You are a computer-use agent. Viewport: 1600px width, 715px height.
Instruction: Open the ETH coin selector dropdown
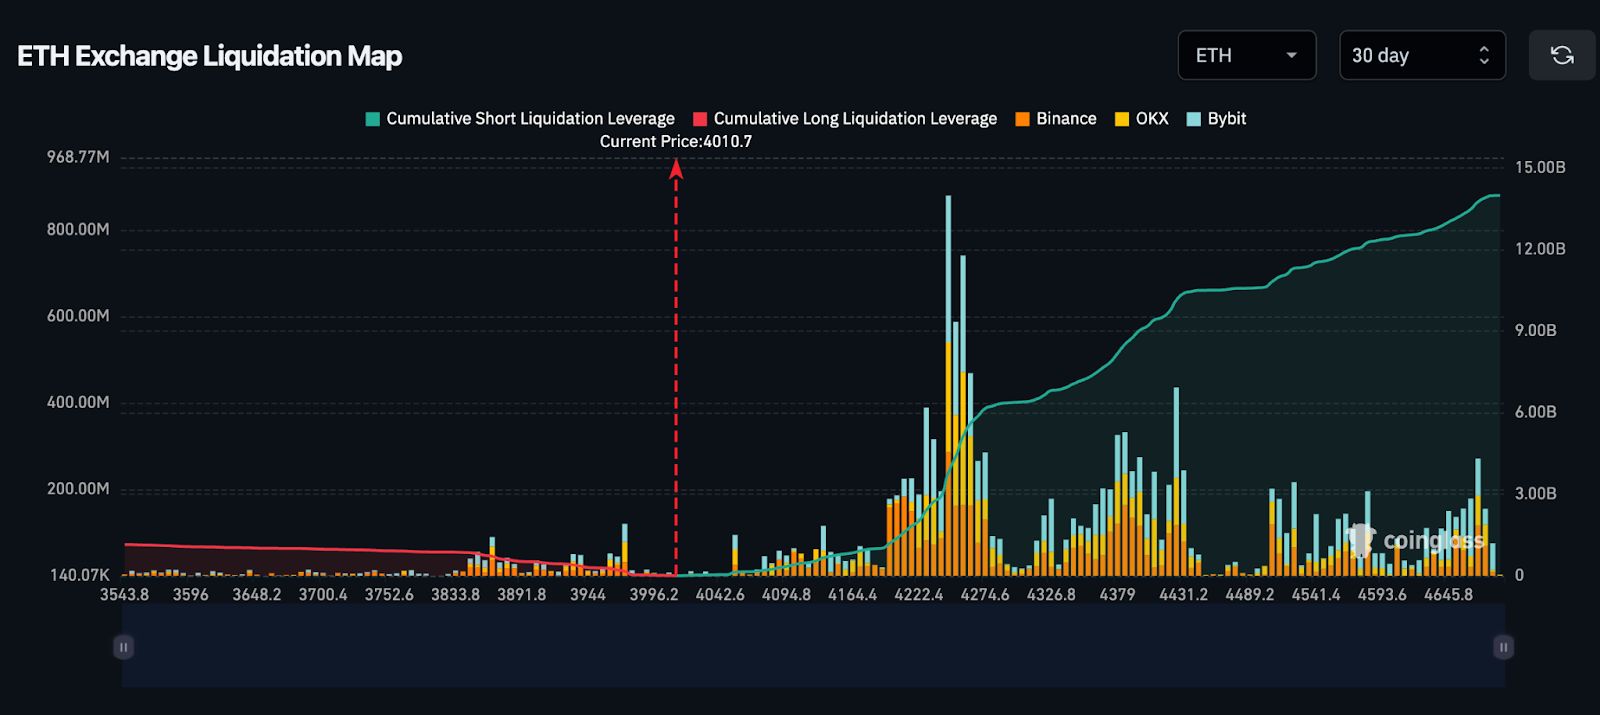pyautogui.click(x=1246, y=55)
